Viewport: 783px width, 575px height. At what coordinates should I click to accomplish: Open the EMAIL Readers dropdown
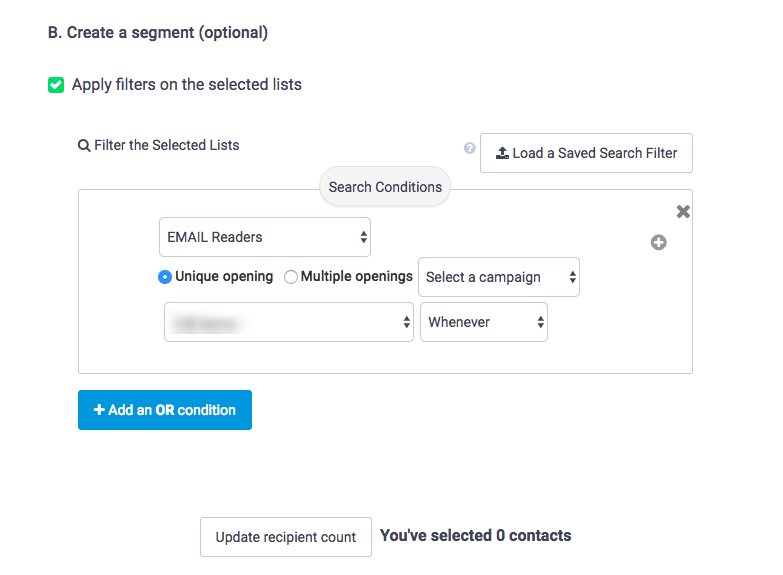tap(265, 237)
